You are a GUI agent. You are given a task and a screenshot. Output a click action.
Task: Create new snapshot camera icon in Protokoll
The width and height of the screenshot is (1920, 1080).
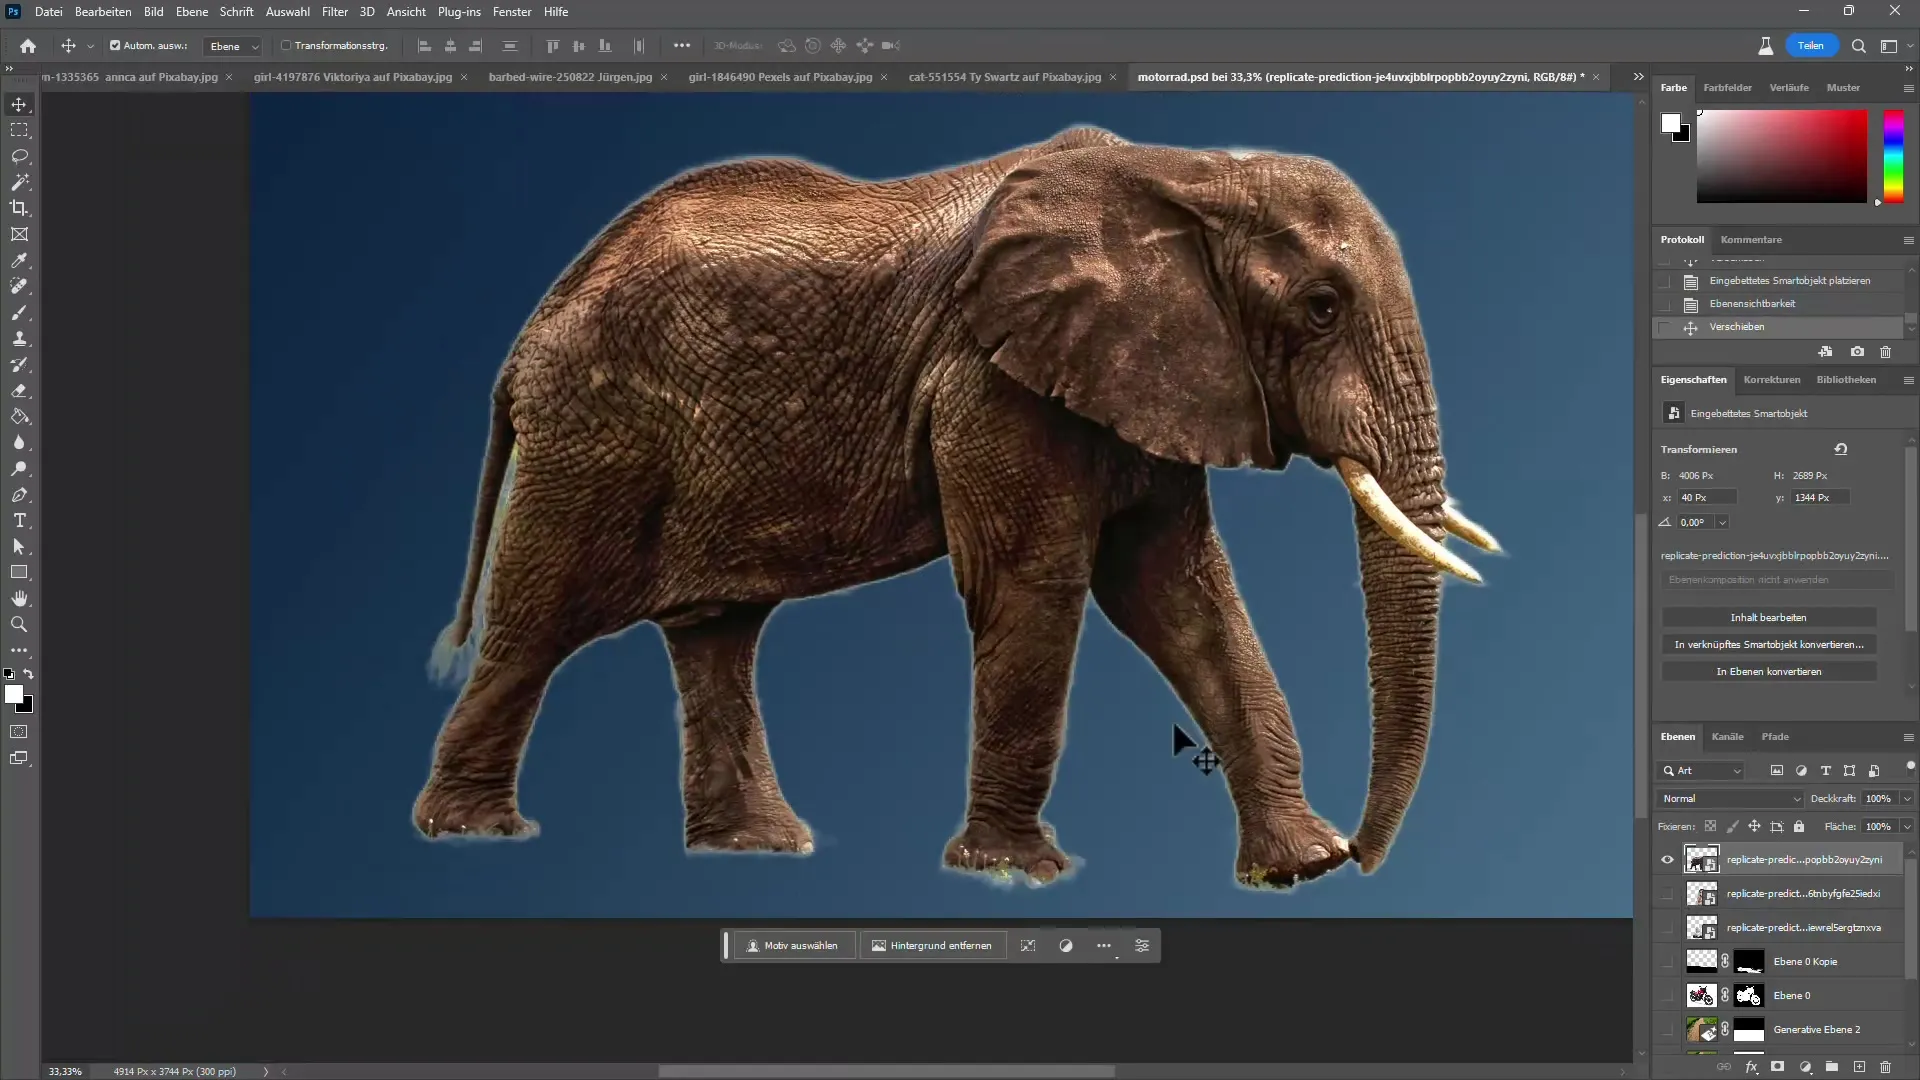coord(1857,352)
